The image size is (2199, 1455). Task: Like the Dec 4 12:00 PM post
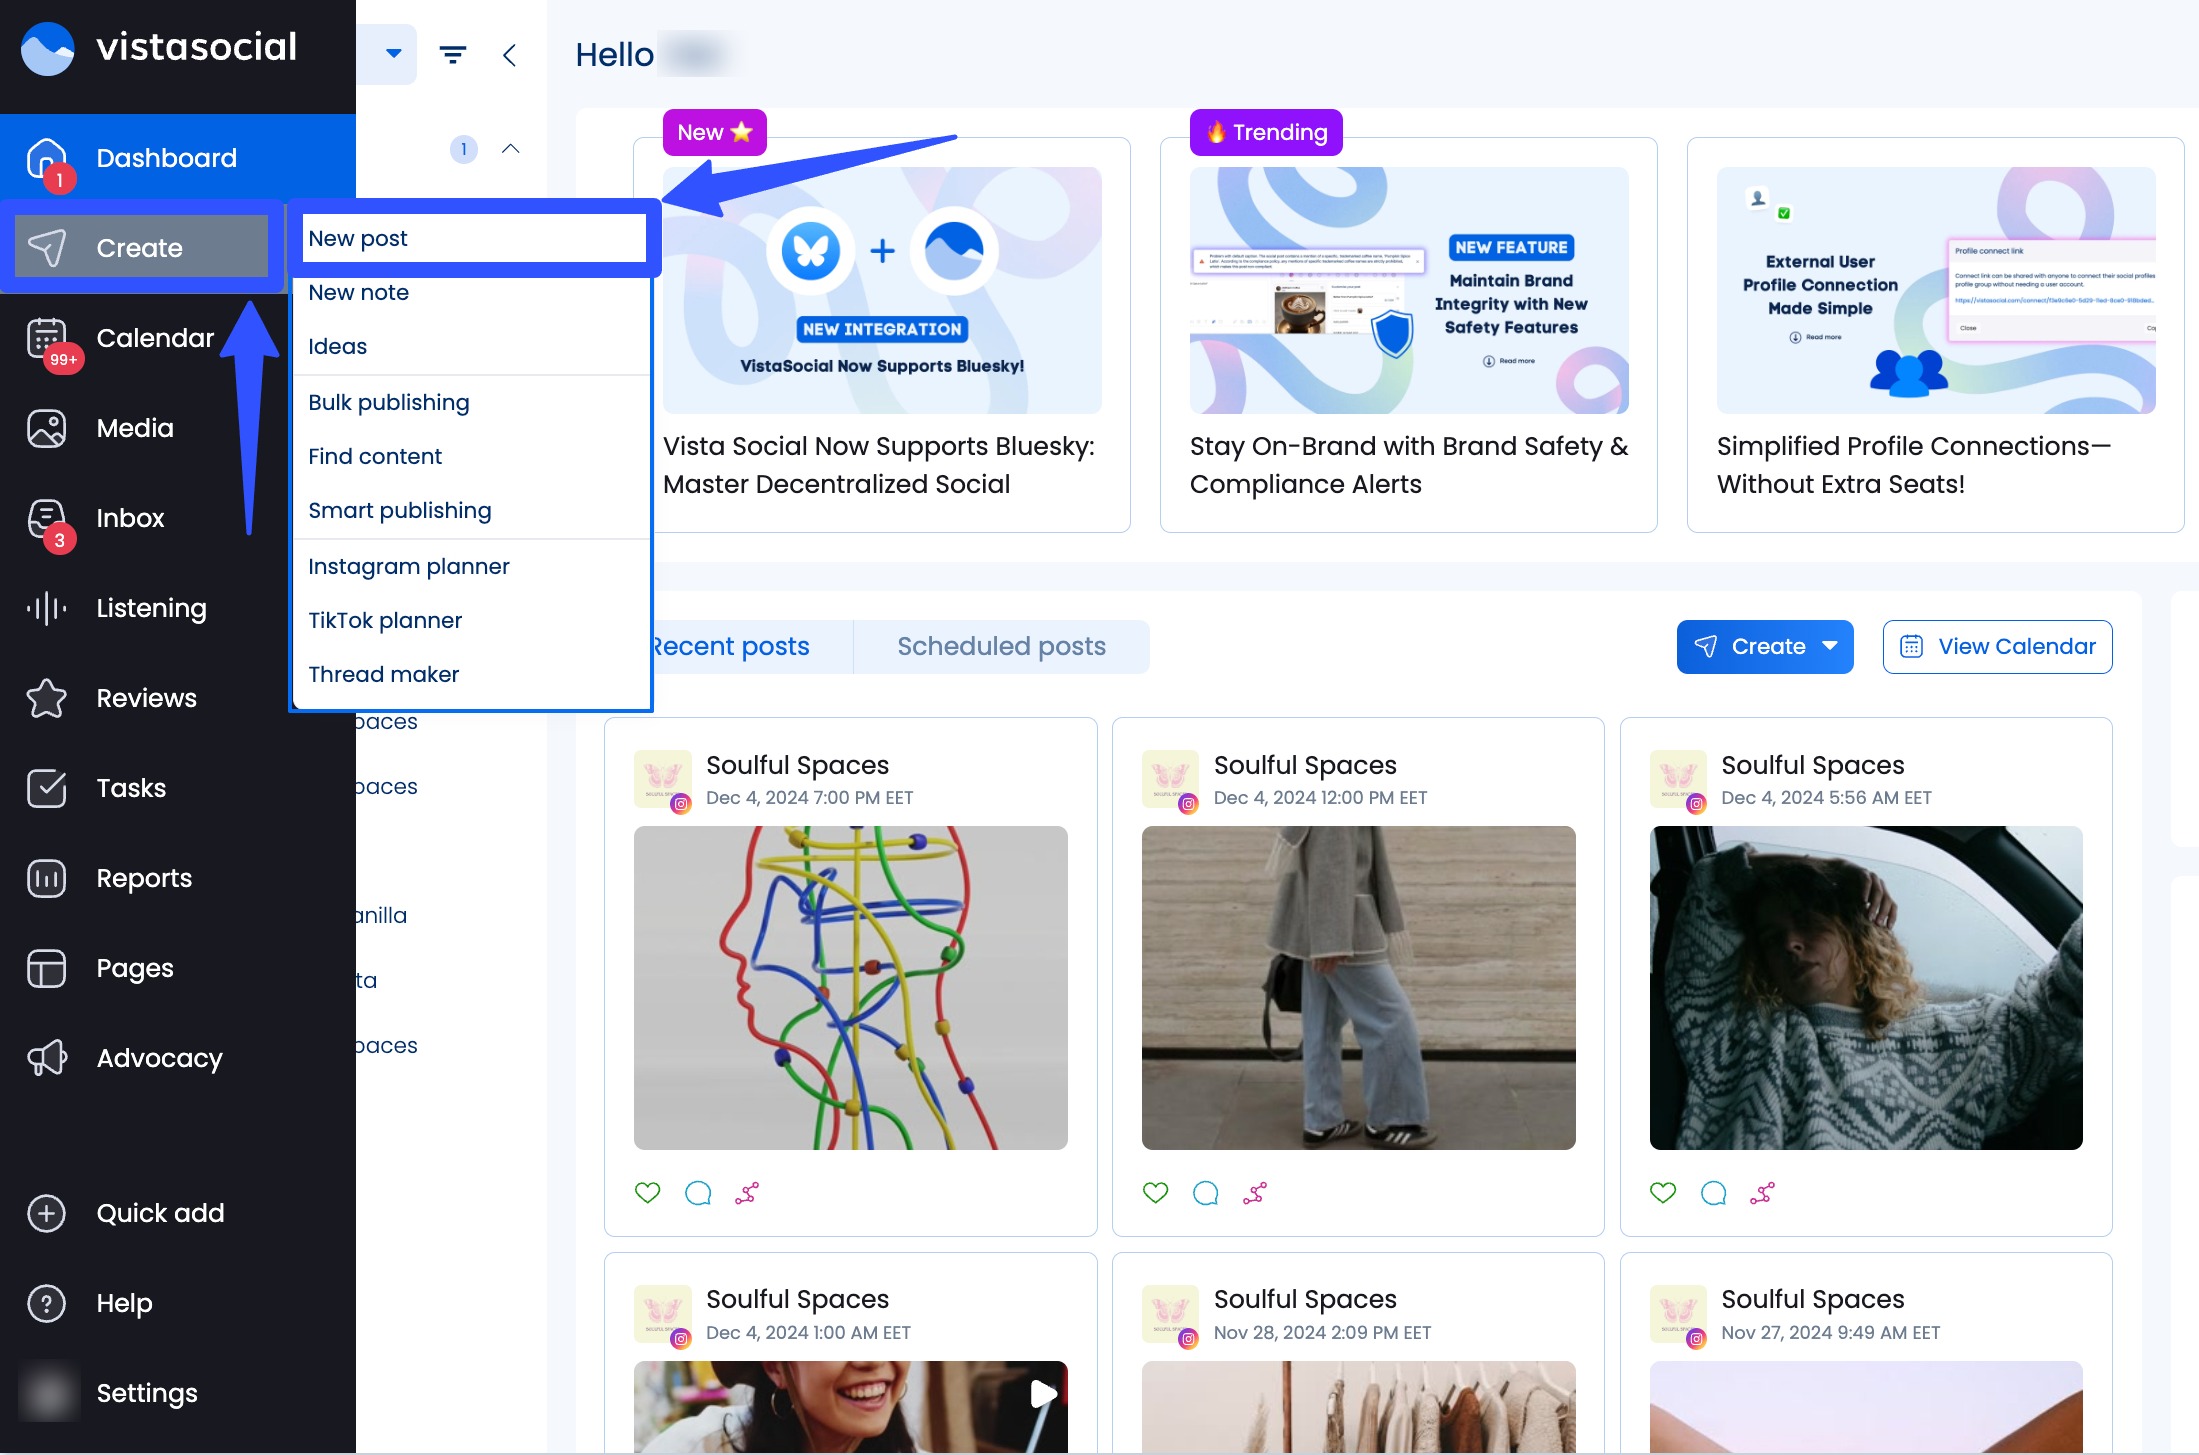tap(1155, 1192)
